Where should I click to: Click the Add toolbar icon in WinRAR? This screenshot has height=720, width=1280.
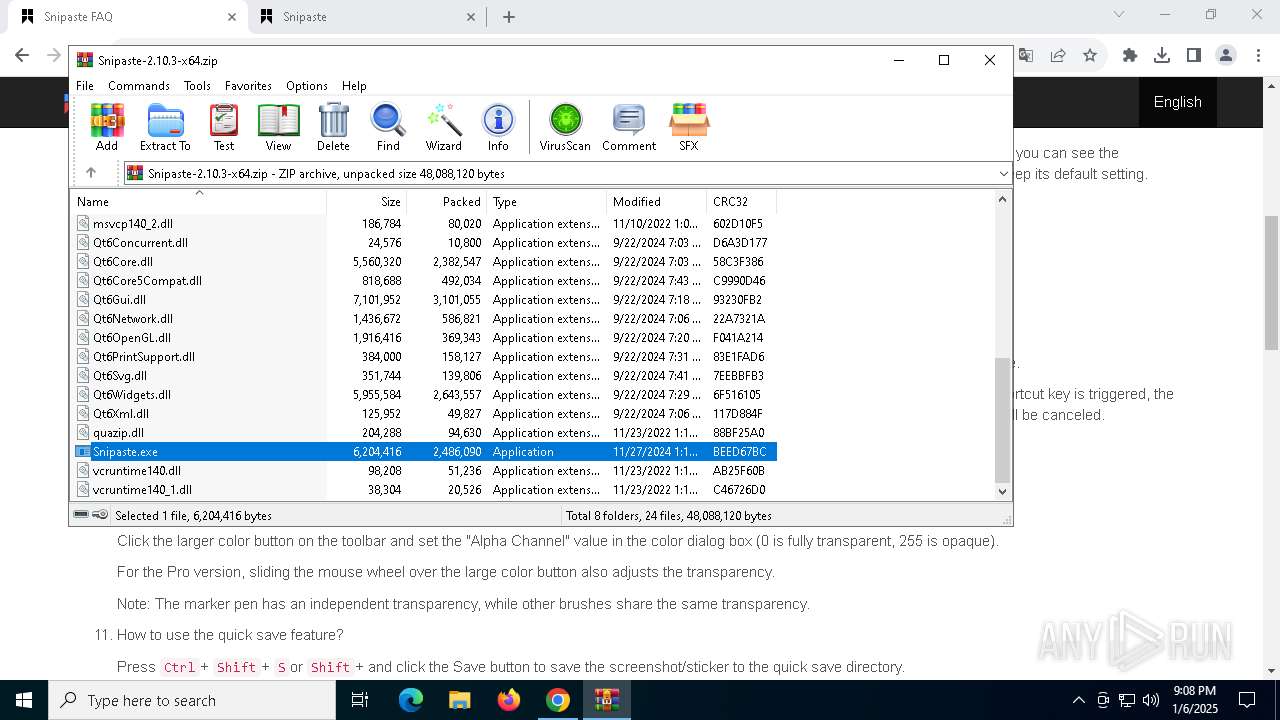pos(107,127)
